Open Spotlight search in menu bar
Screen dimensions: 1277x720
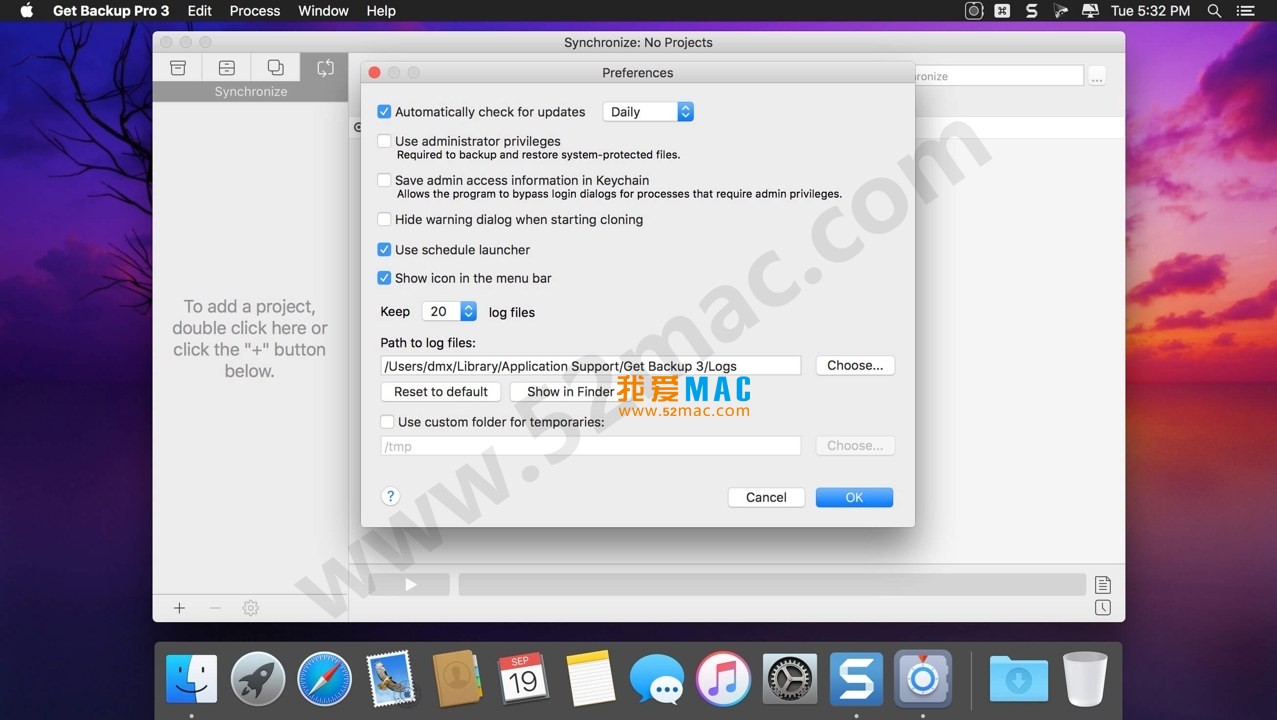[1214, 11]
